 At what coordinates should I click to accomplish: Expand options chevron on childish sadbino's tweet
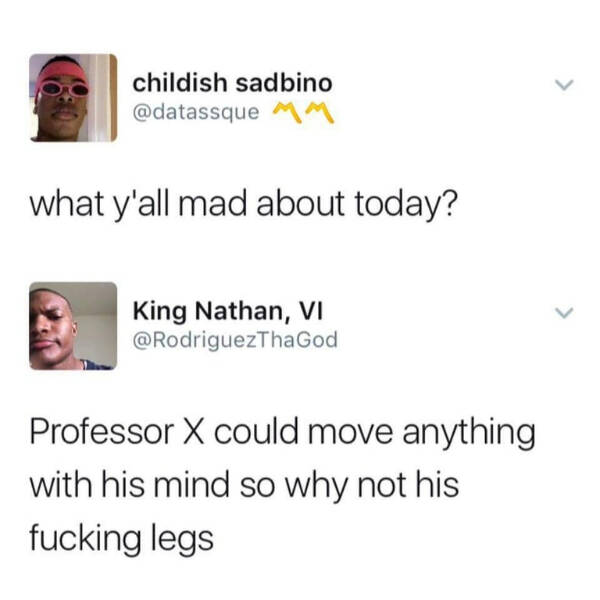tap(564, 85)
